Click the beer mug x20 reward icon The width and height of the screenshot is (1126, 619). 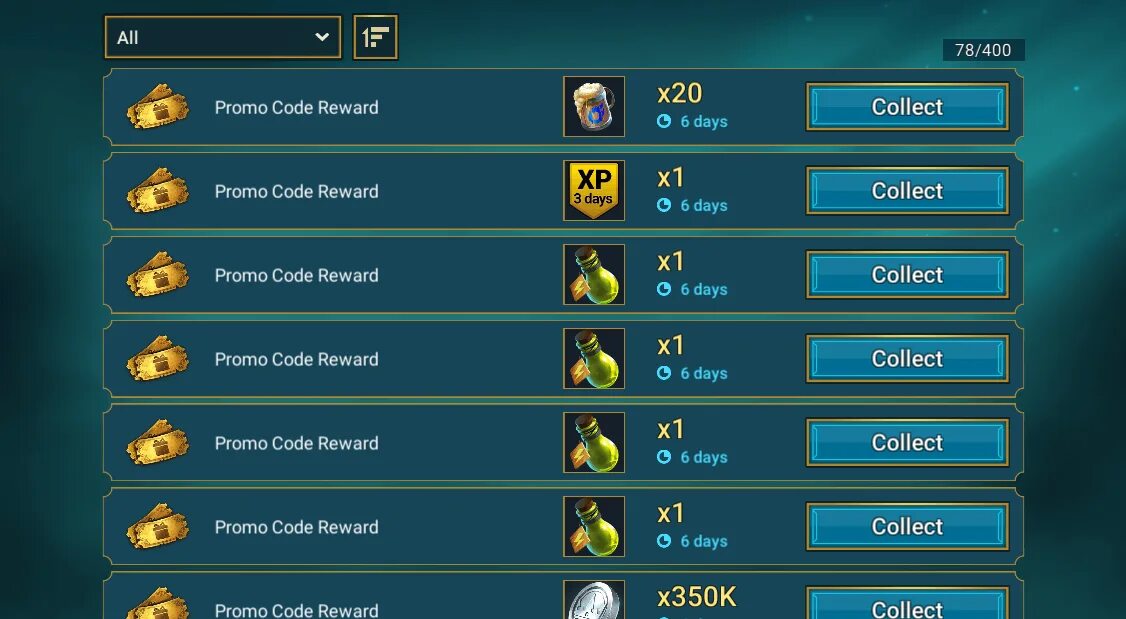pyautogui.click(x=594, y=106)
